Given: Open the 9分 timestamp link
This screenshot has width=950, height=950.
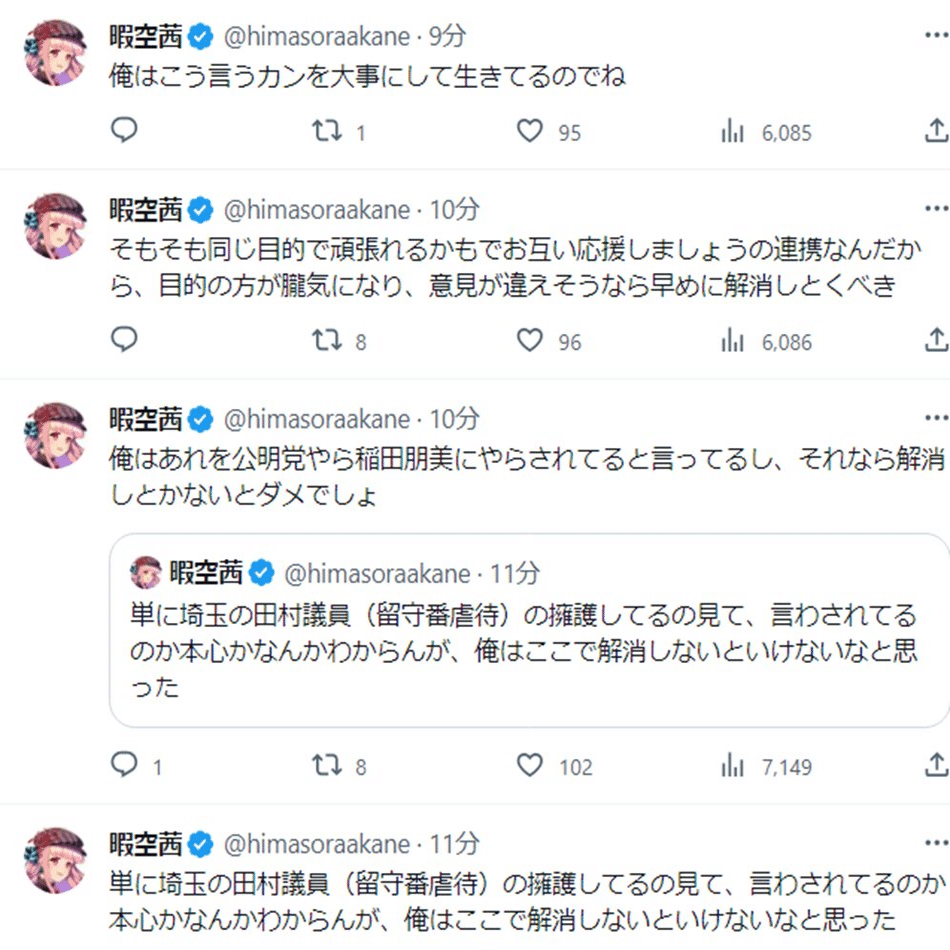Looking at the screenshot, I should pos(447,37).
